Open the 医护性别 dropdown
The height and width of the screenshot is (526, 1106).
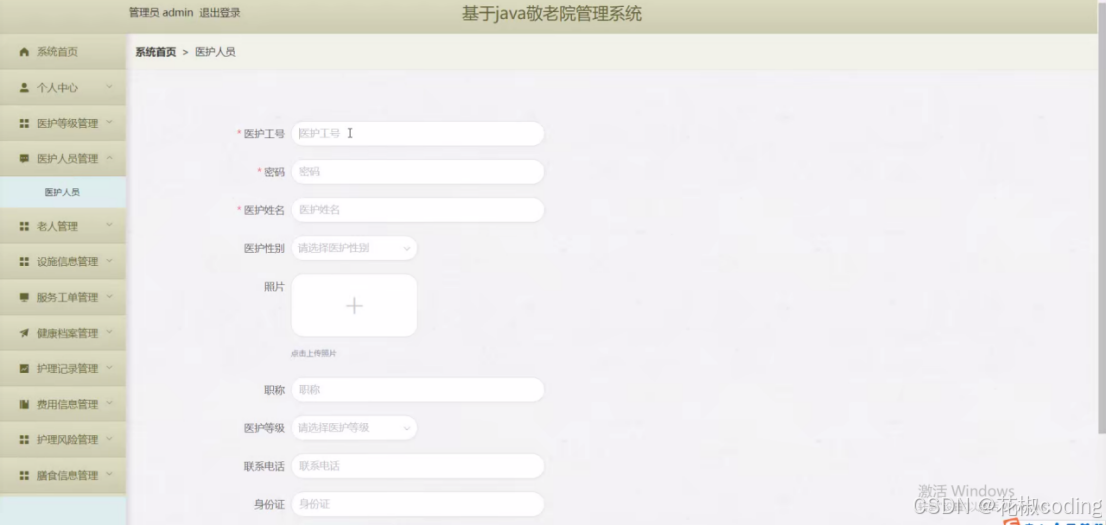pos(354,248)
